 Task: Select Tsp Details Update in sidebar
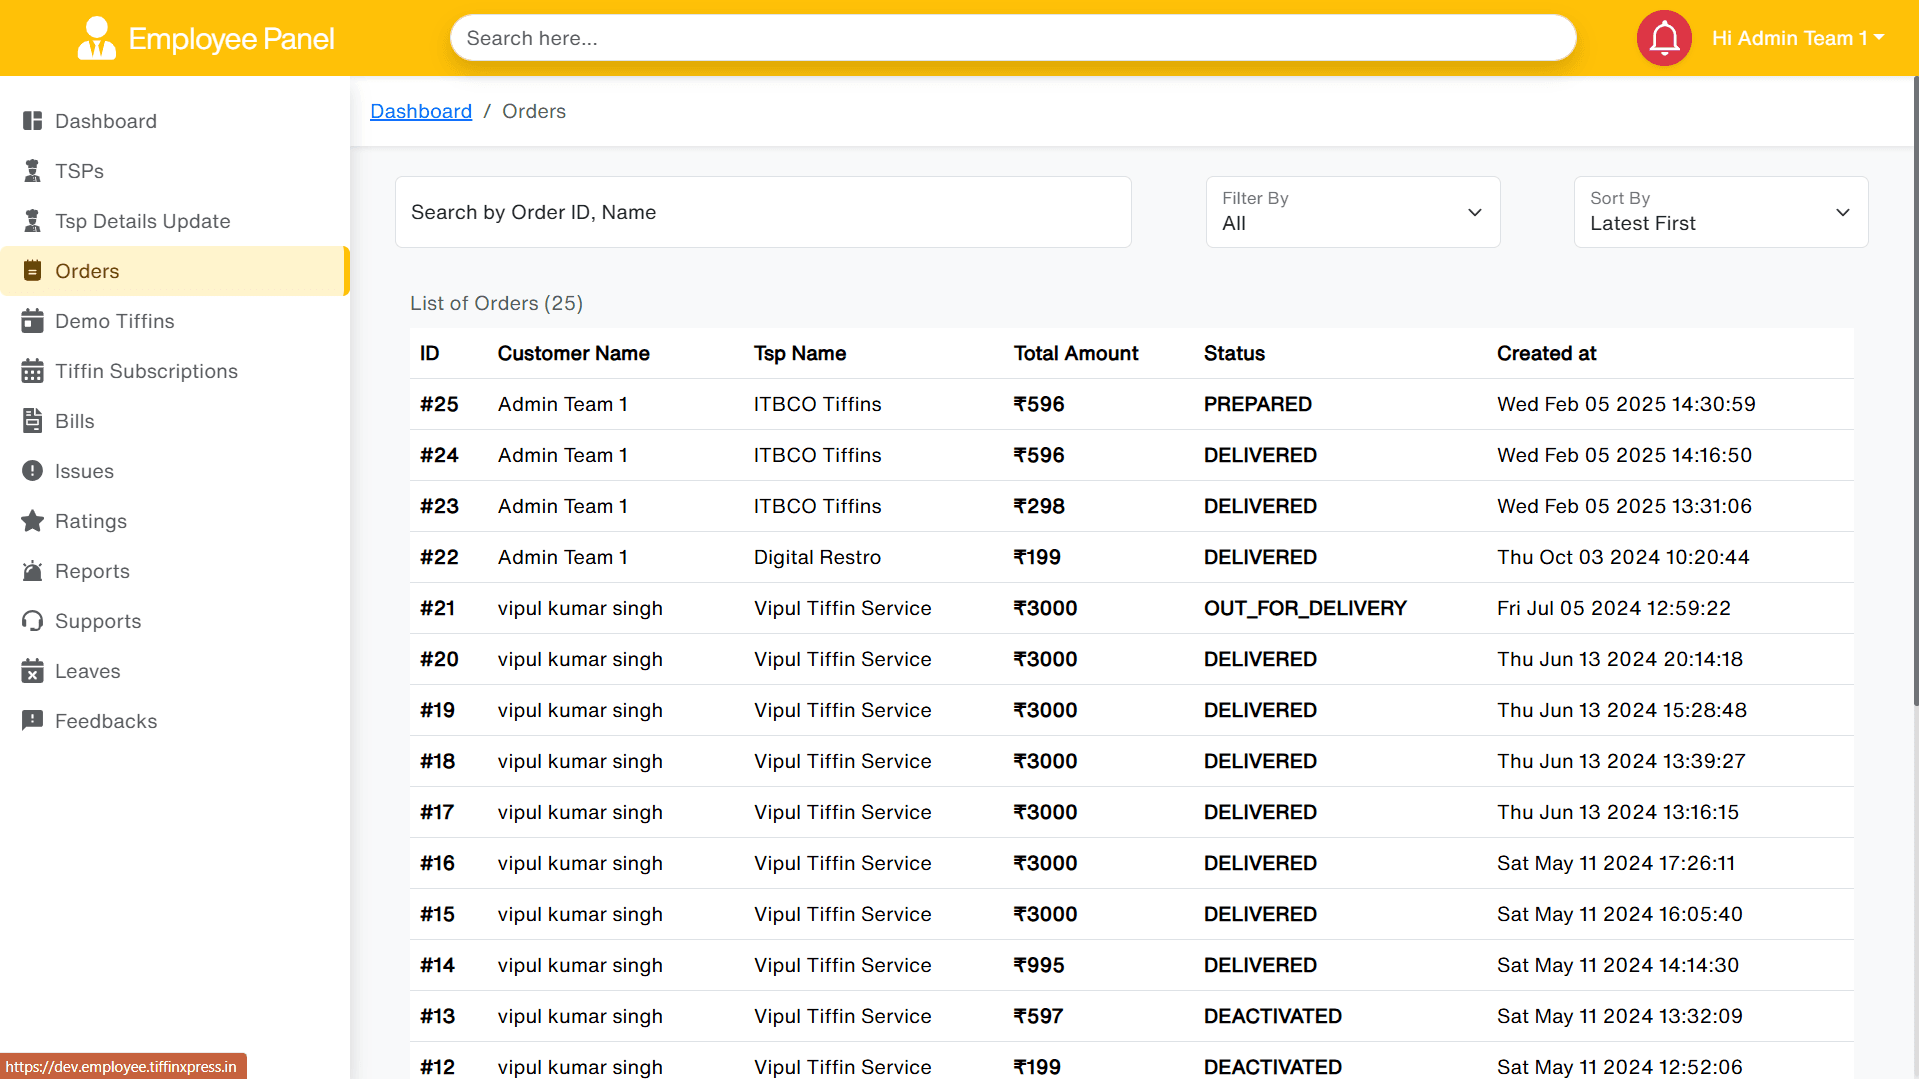pos(142,221)
